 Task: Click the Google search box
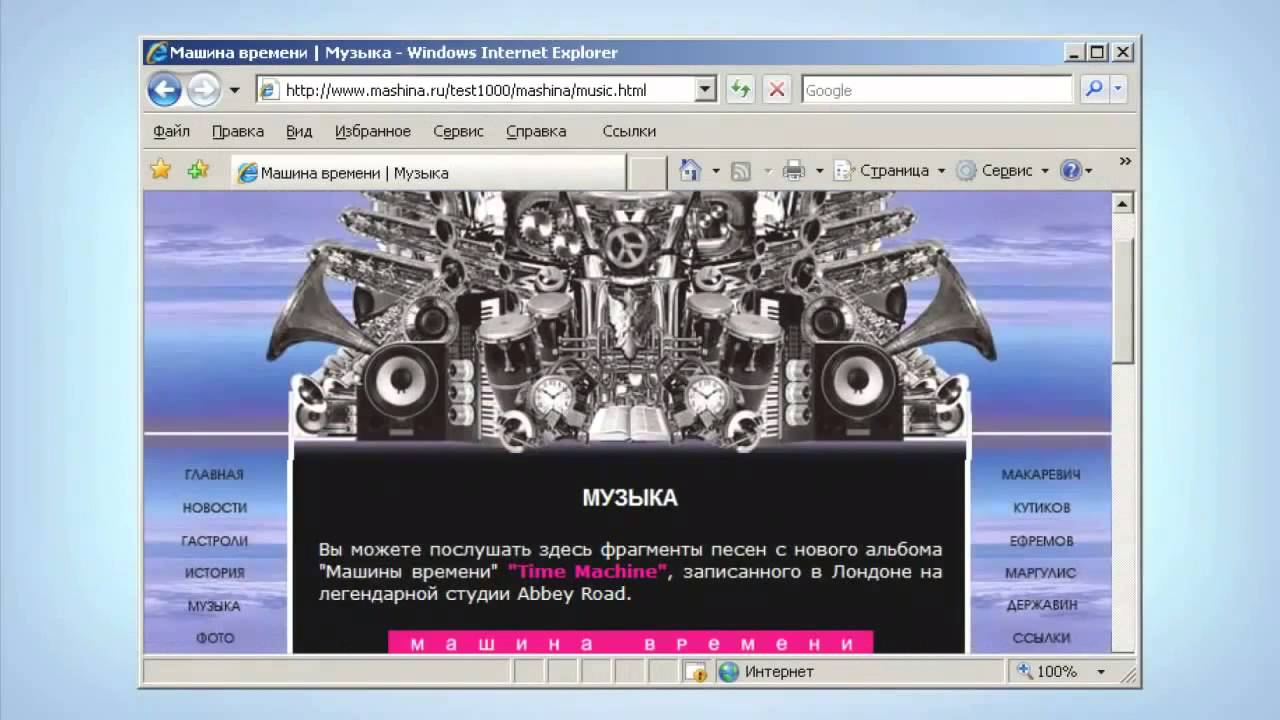point(937,90)
